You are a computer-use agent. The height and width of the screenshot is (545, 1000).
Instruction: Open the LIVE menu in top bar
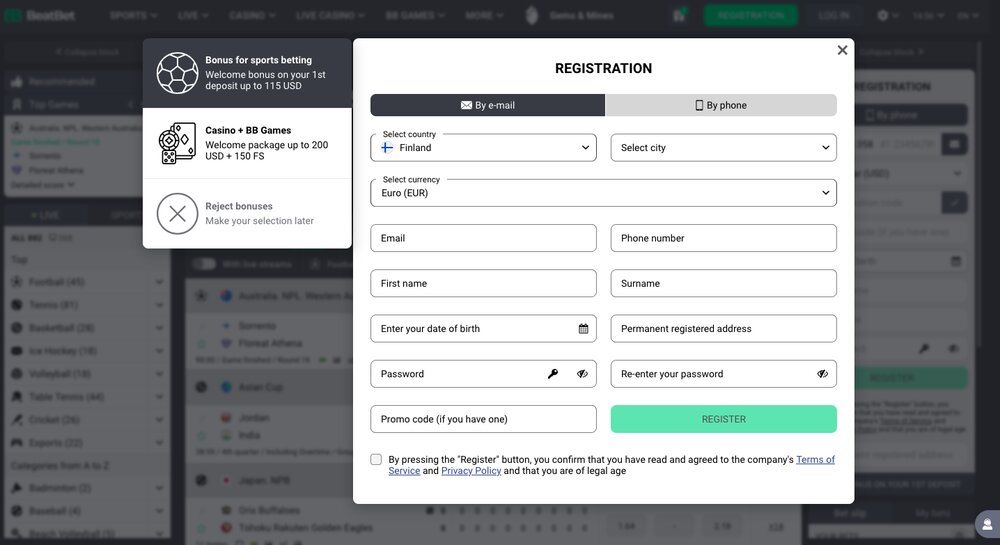pyautogui.click(x=193, y=15)
